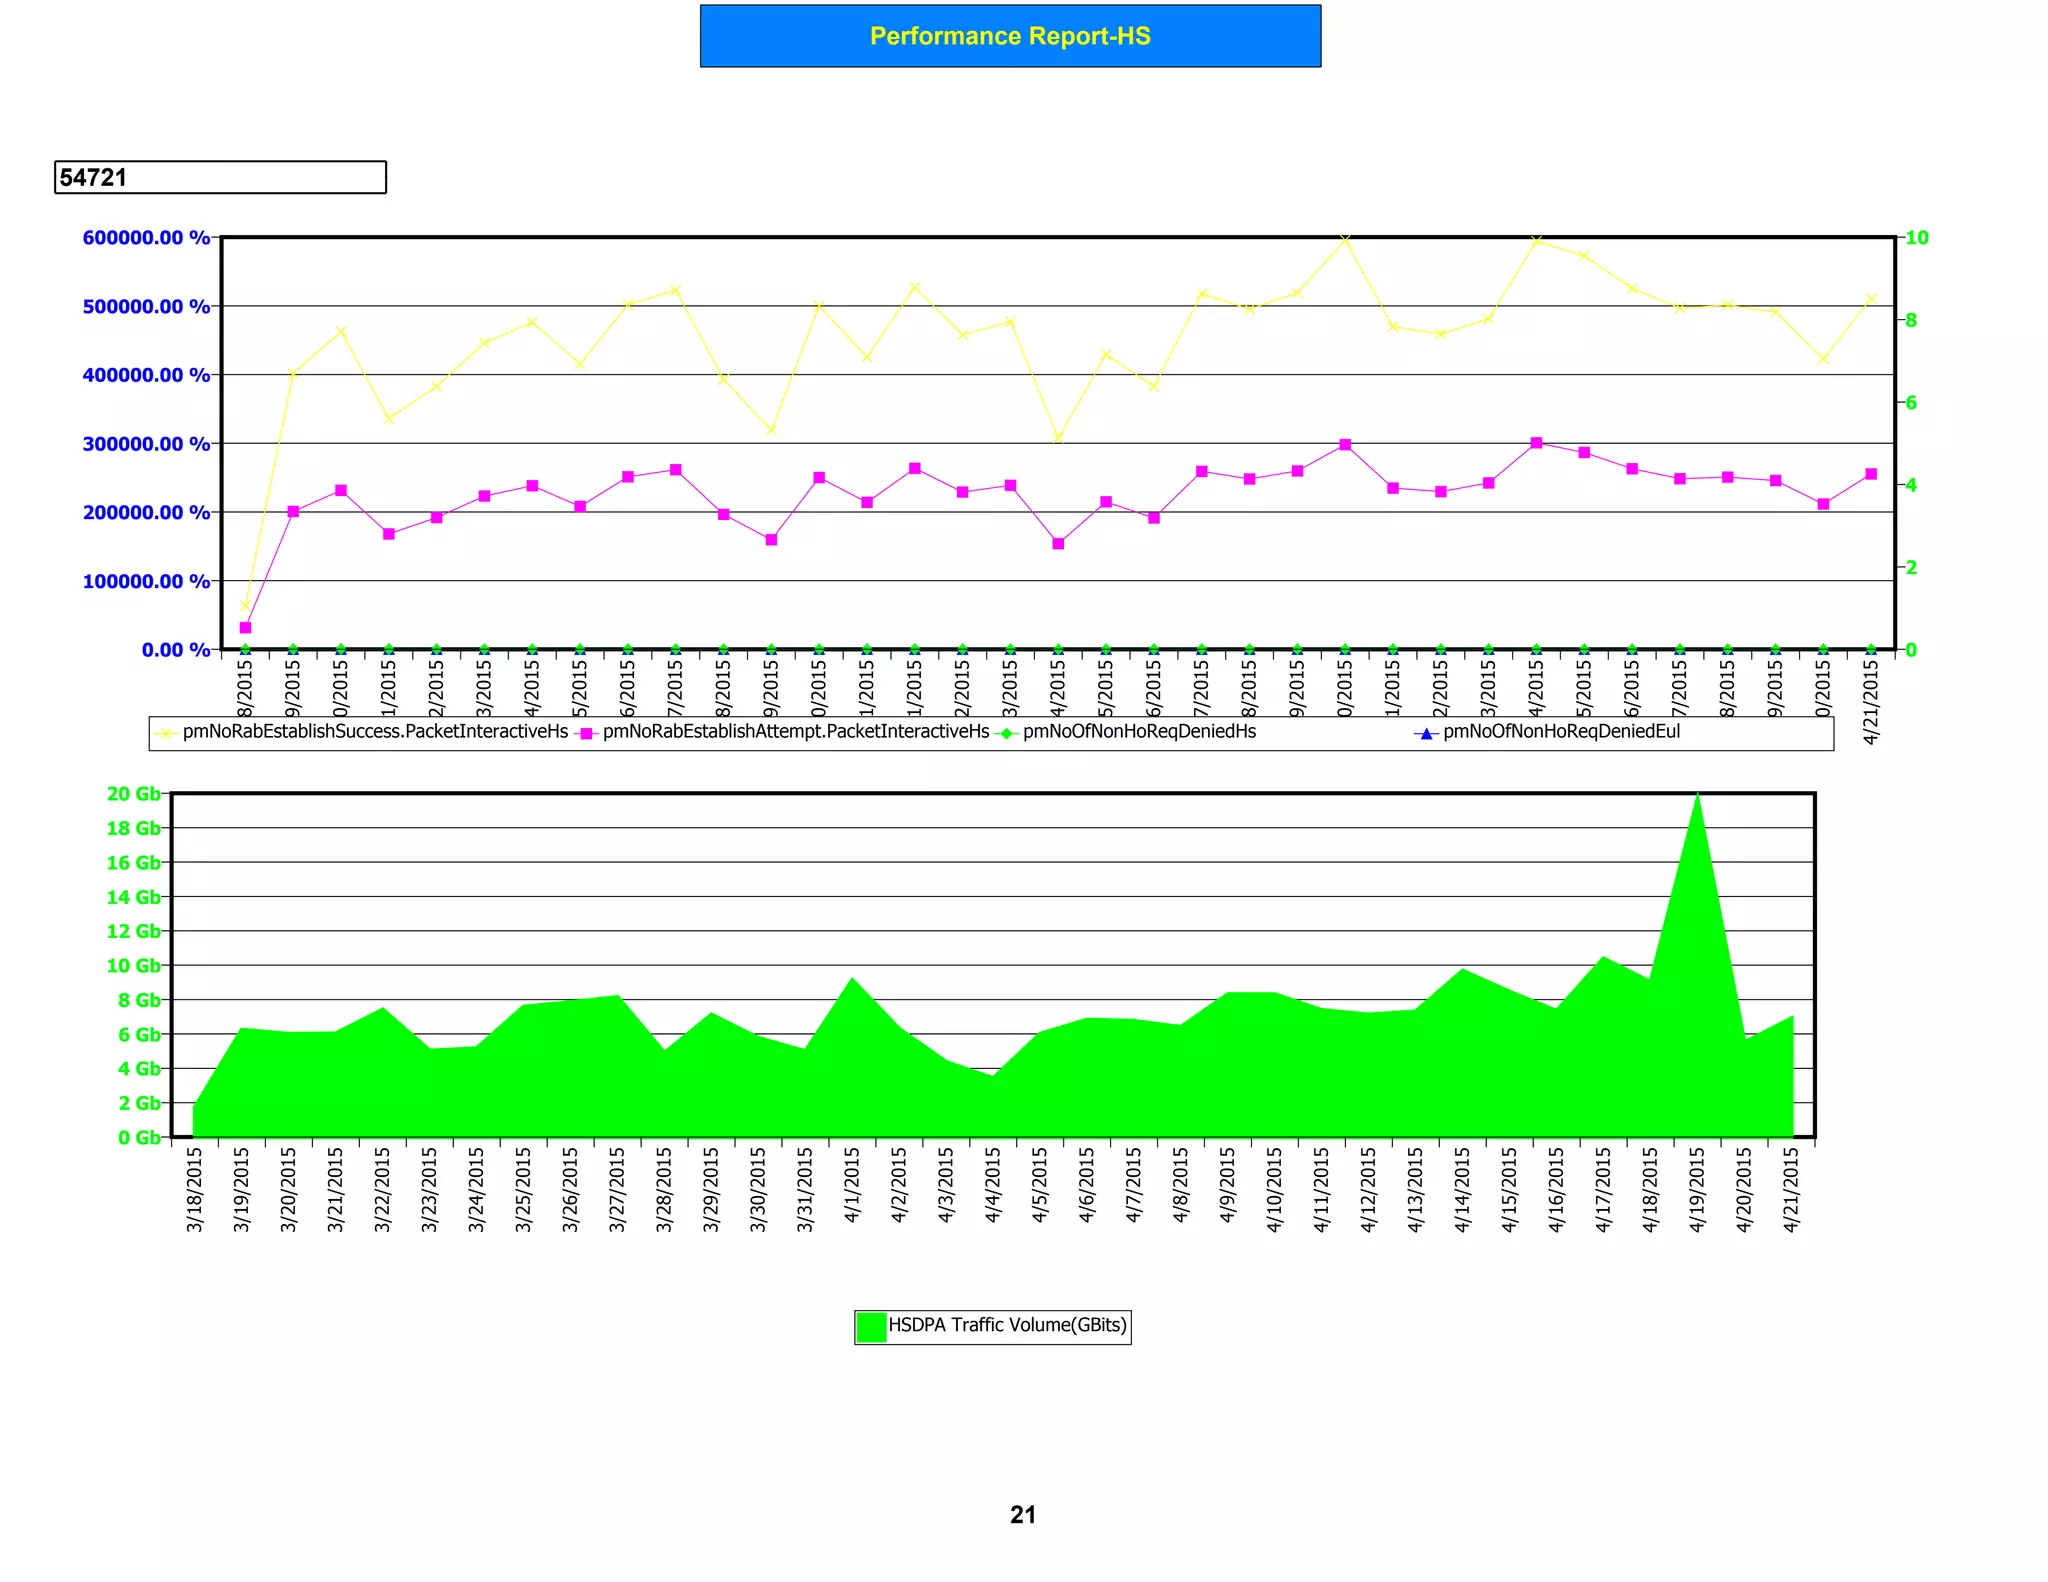This screenshot has width=2048, height=1582.
Task: Click the first magenta square data point
Action: pos(246,627)
